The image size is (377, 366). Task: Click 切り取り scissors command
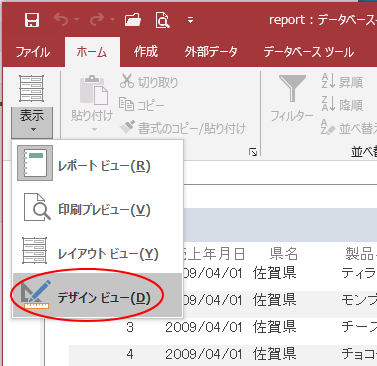coord(149,82)
